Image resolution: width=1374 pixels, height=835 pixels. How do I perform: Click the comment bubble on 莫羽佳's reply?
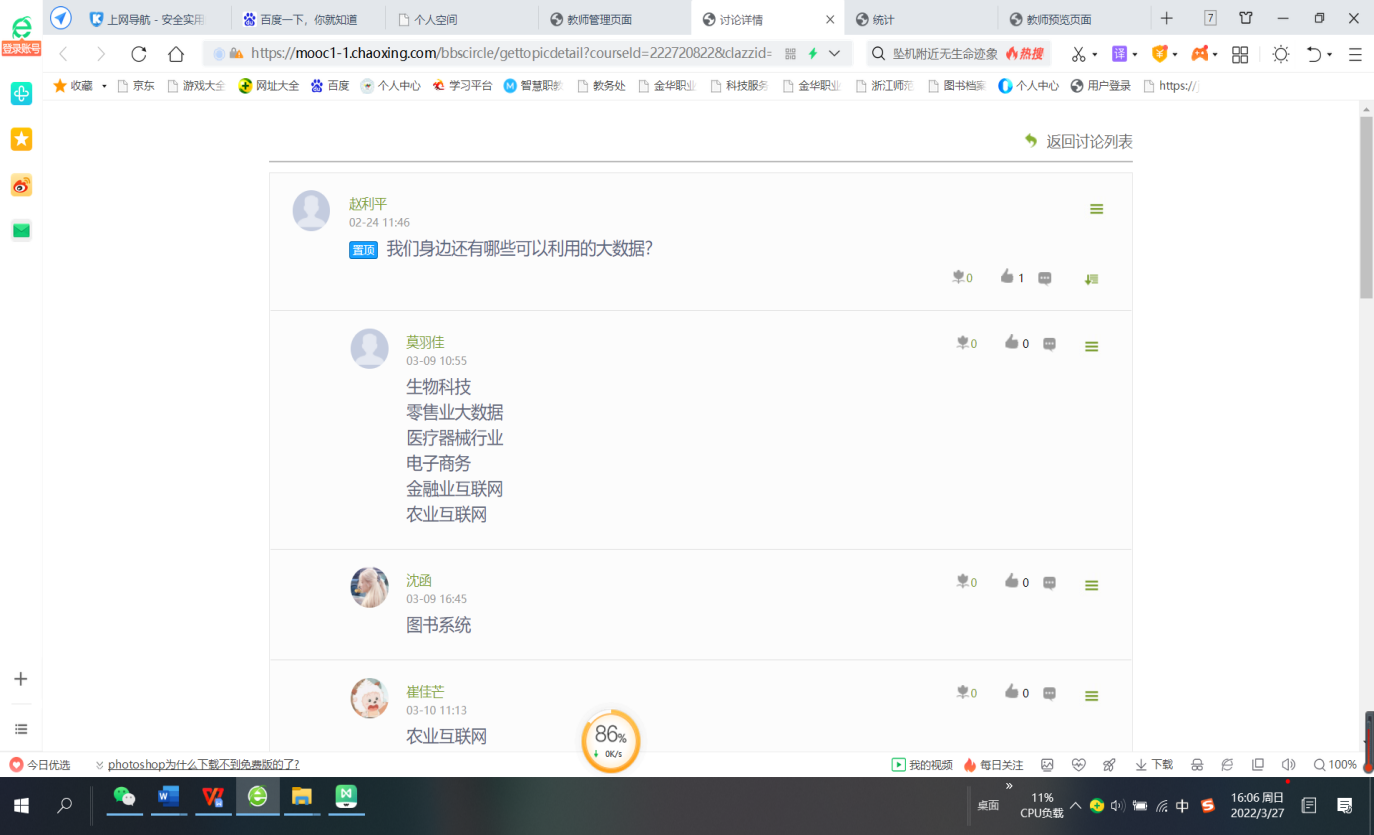(1049, 343)
